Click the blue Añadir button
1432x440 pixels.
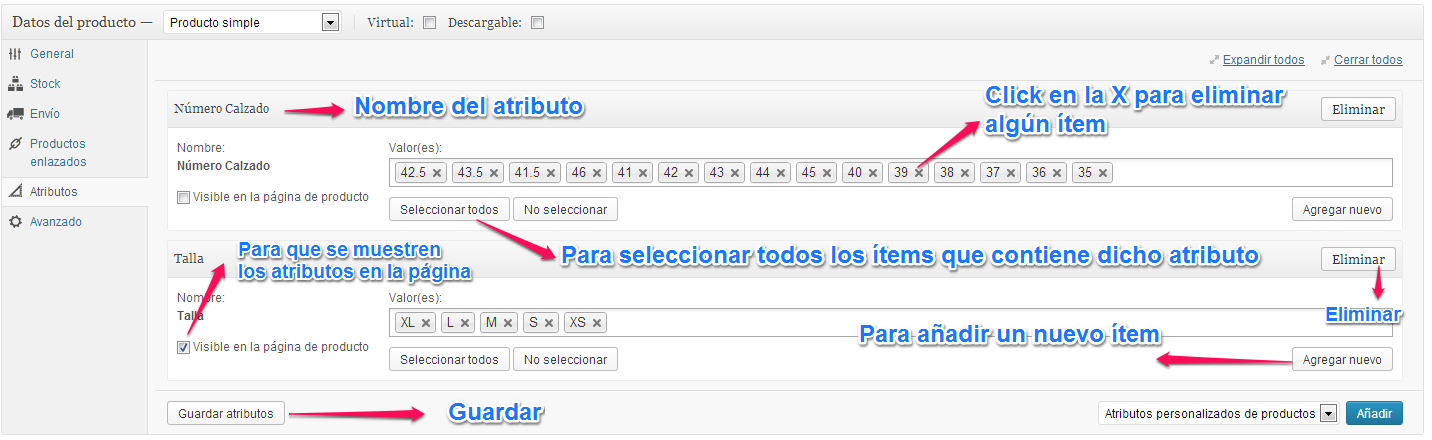coord(1374,414)
